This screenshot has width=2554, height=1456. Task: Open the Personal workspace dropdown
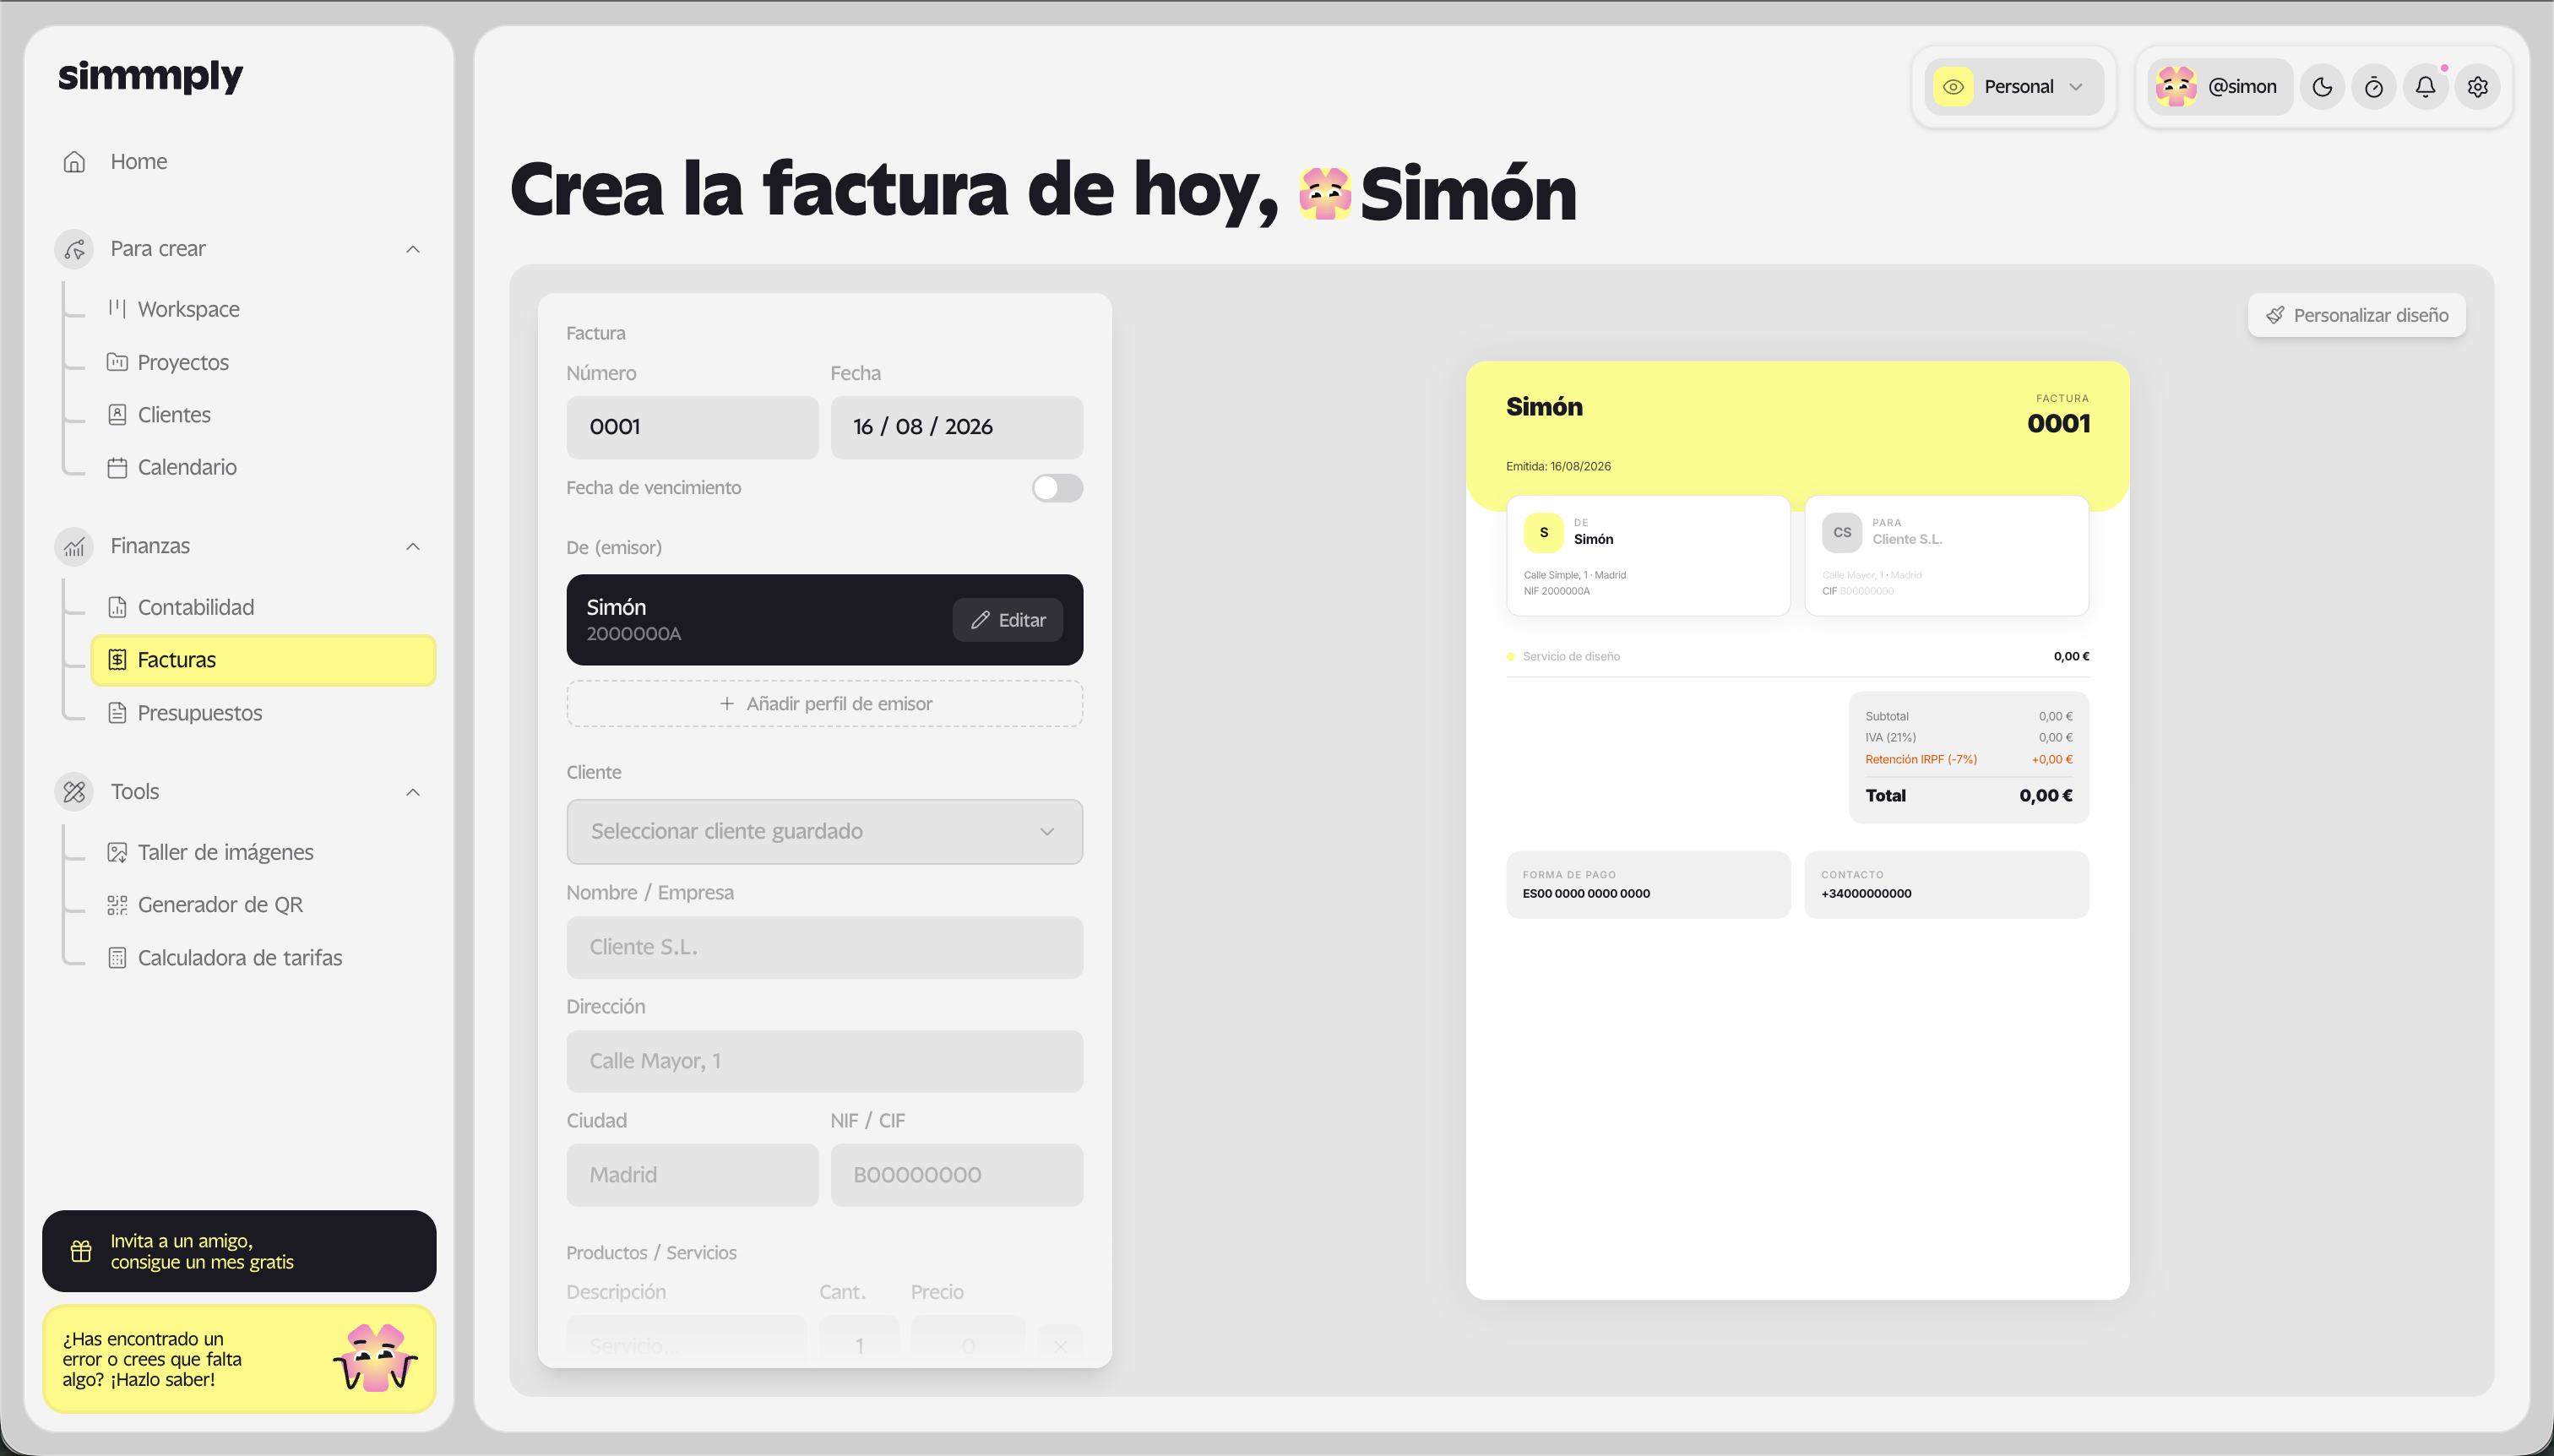pos(2014,87)
